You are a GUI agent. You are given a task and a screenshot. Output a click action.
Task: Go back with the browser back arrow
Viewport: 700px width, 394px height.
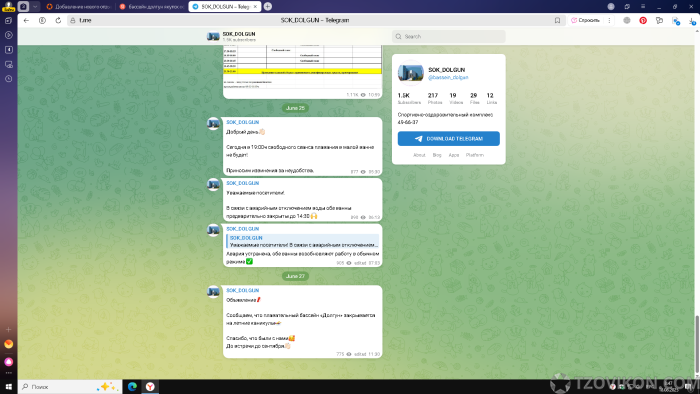tap(26, 20)
